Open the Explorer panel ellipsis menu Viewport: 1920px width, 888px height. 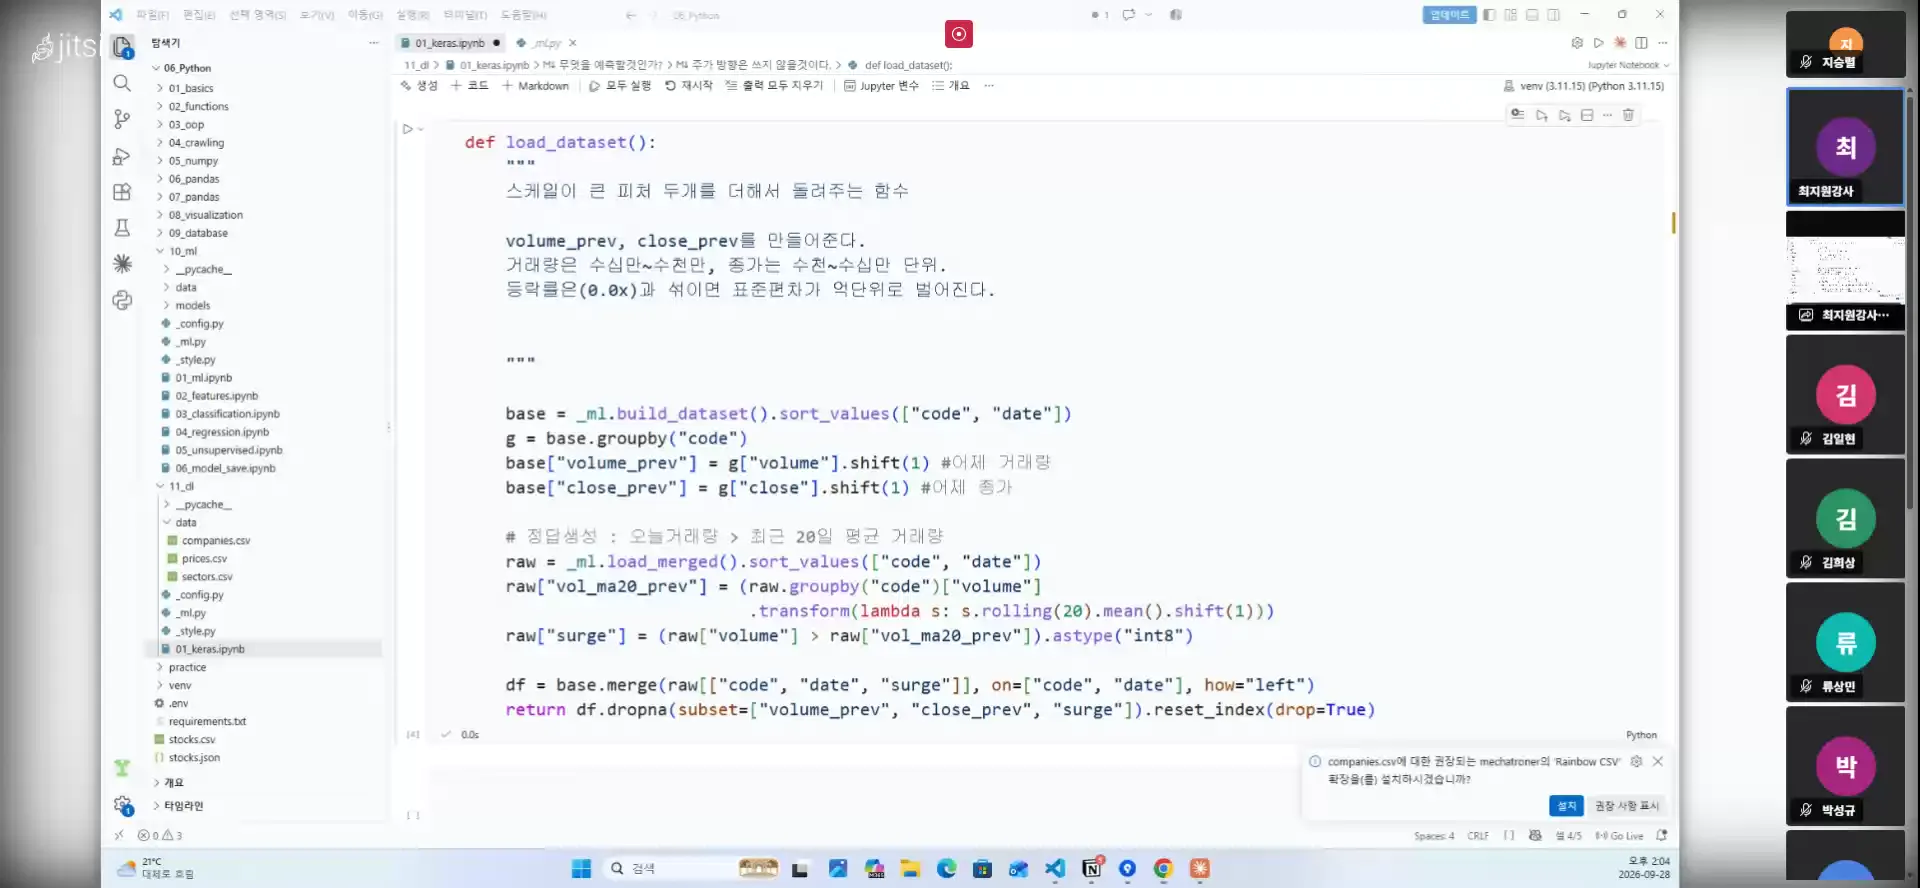374,43
